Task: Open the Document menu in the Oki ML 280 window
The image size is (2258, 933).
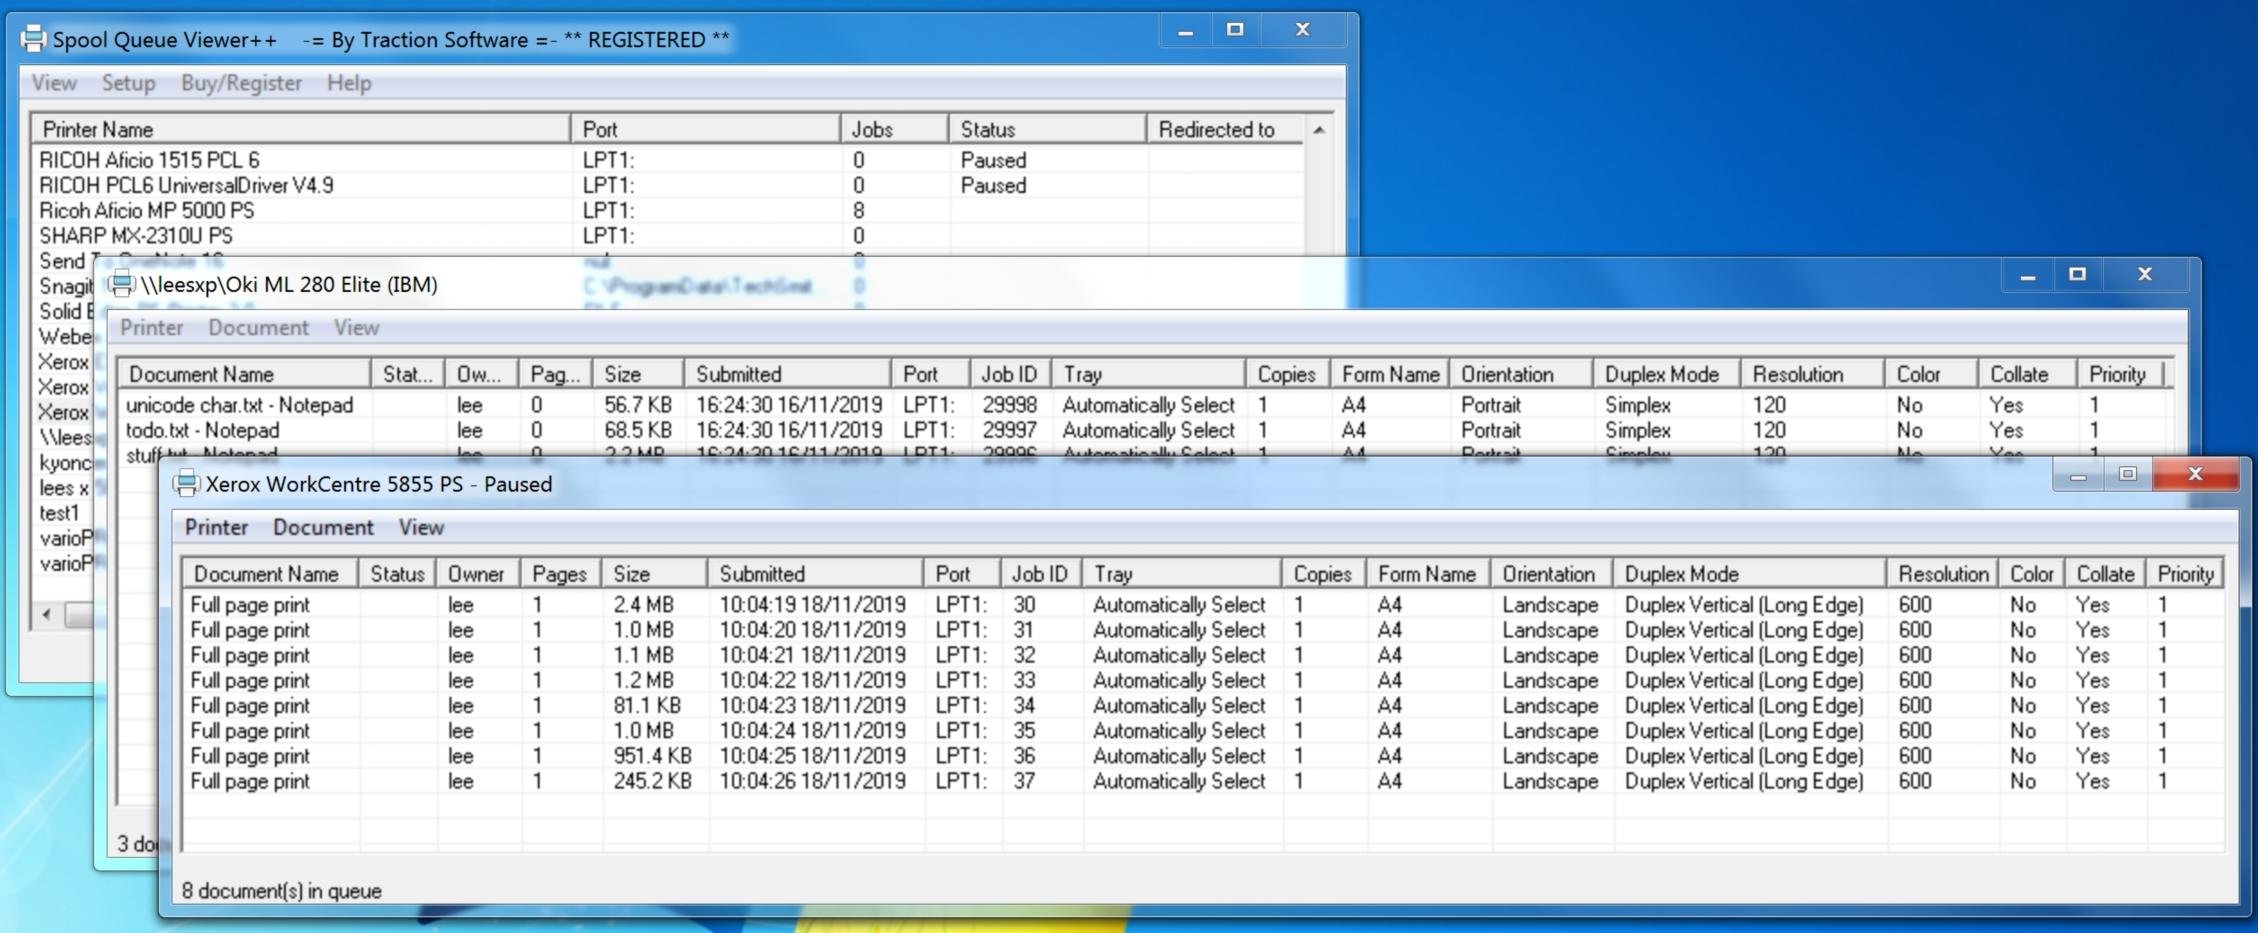Action: 258,327
